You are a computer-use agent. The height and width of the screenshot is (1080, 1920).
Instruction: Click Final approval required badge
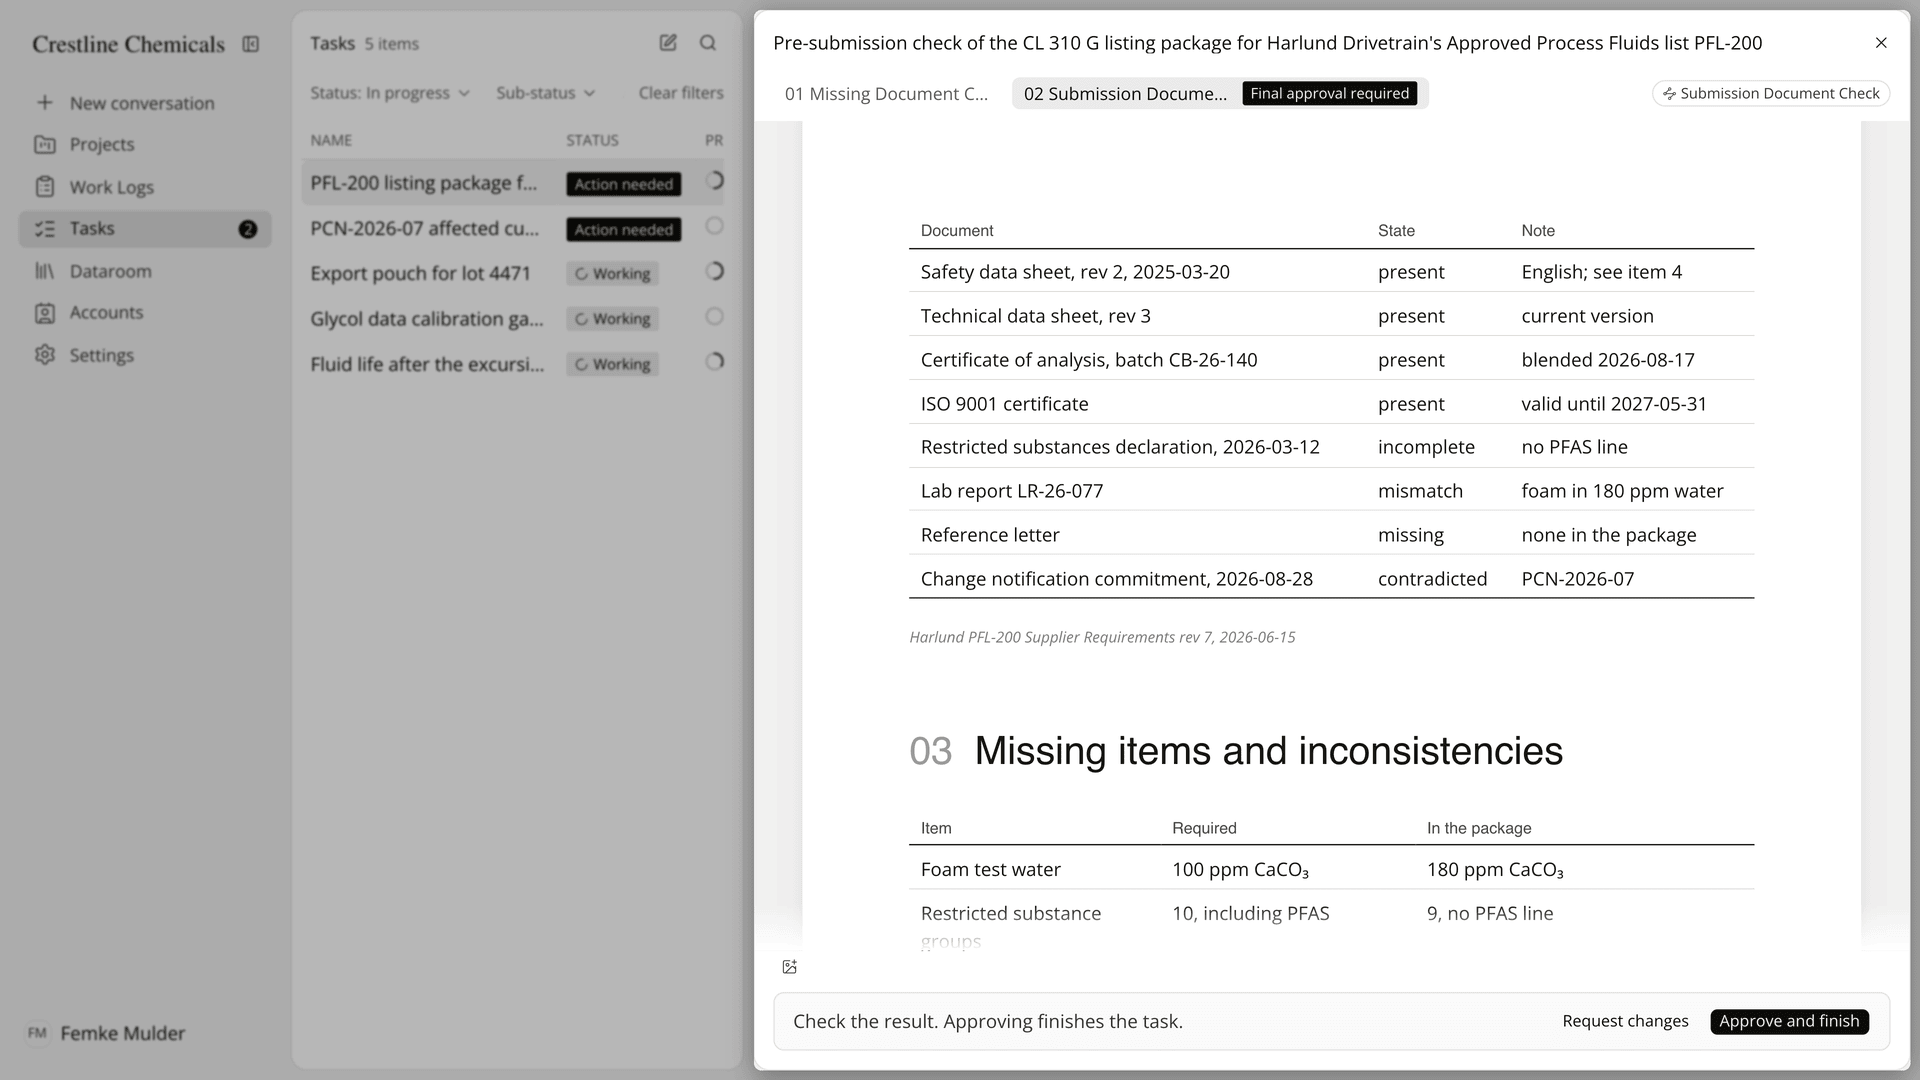pos(1329,93)
